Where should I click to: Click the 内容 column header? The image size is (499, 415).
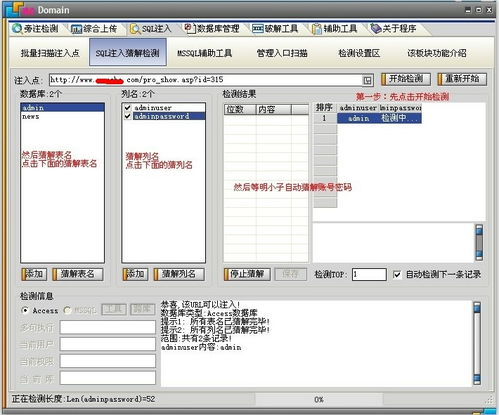tap(274, 110)
